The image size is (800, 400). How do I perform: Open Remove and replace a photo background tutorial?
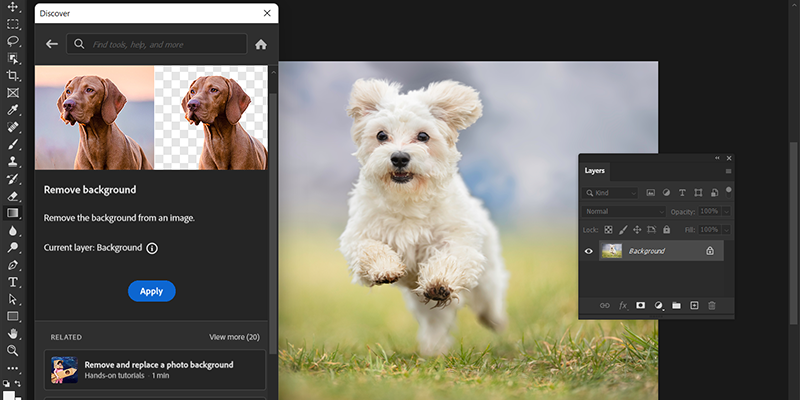(155, 369)
